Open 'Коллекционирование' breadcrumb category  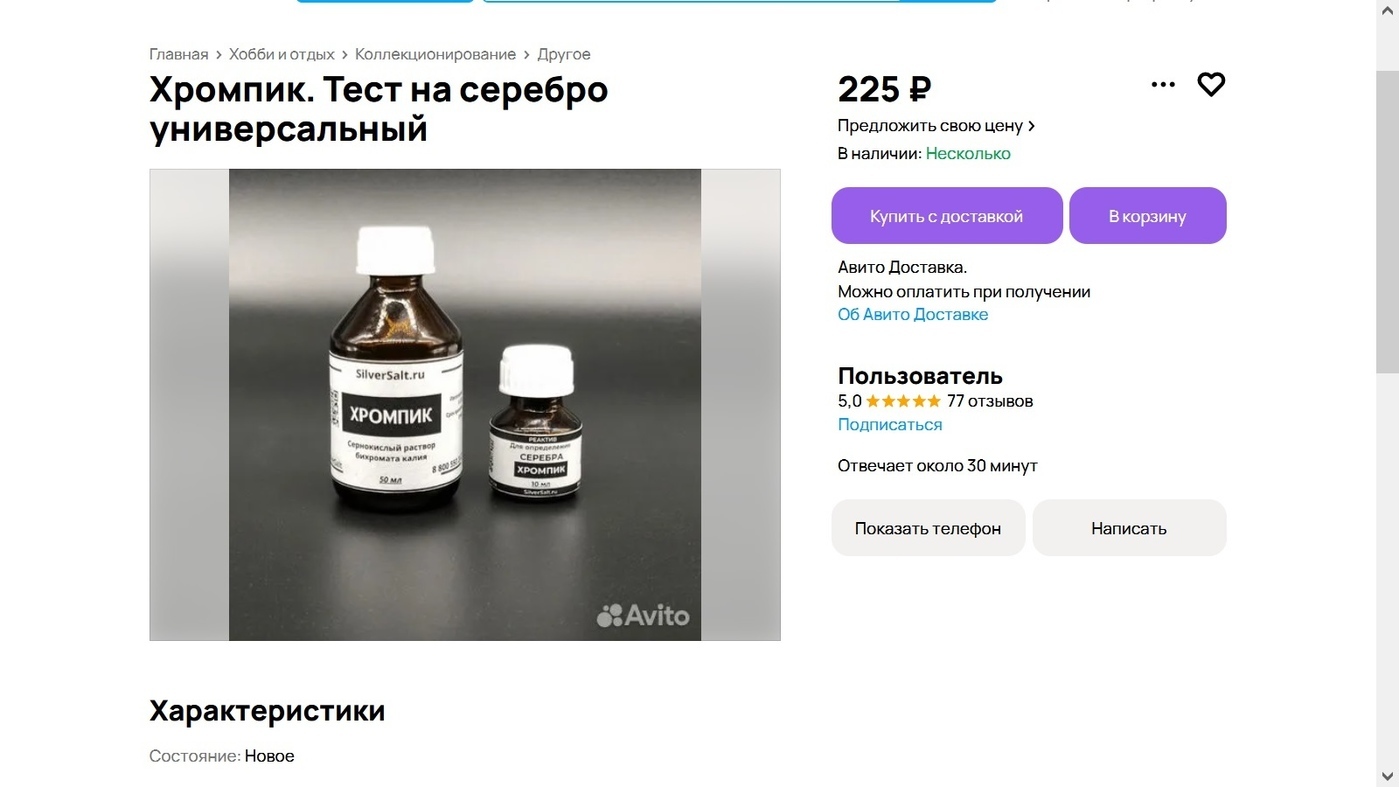click(436, 54)
